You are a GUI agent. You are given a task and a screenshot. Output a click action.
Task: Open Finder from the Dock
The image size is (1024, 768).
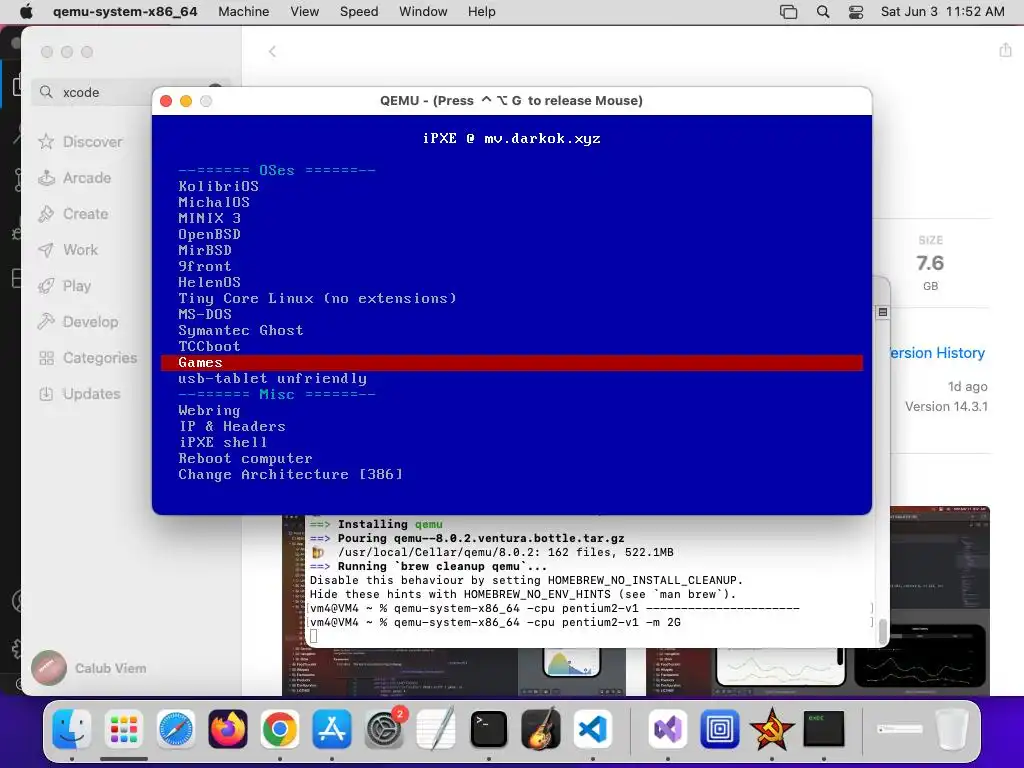72,729
